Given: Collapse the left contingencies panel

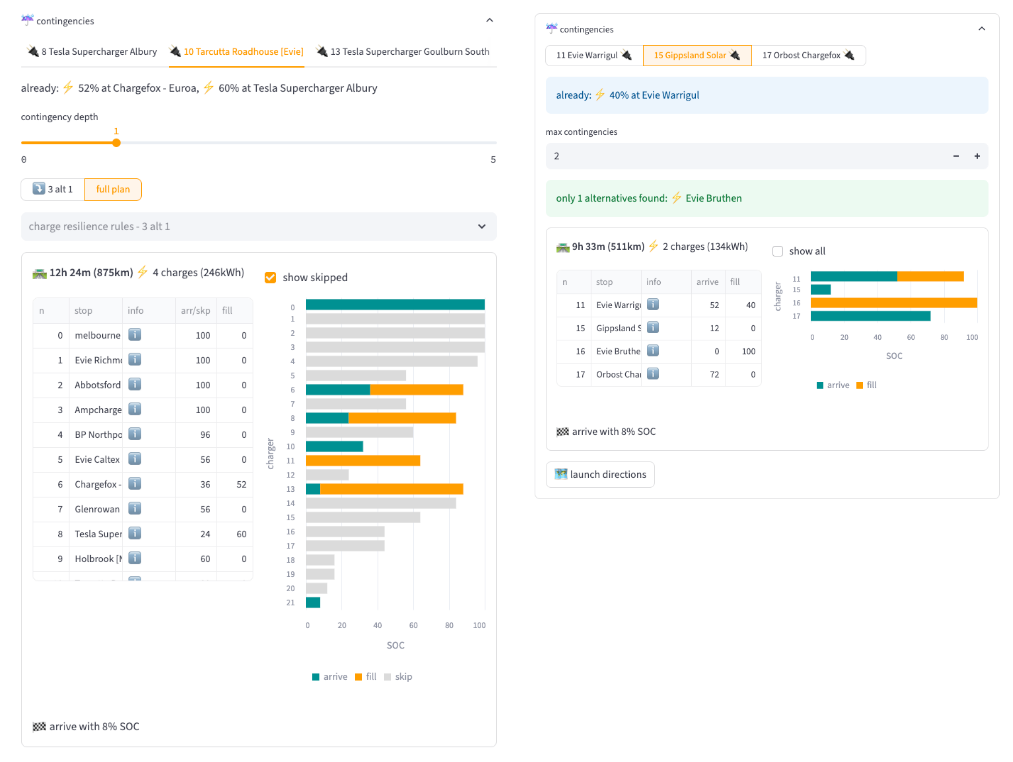Looking at the screenshot, I should coord(488,20).
